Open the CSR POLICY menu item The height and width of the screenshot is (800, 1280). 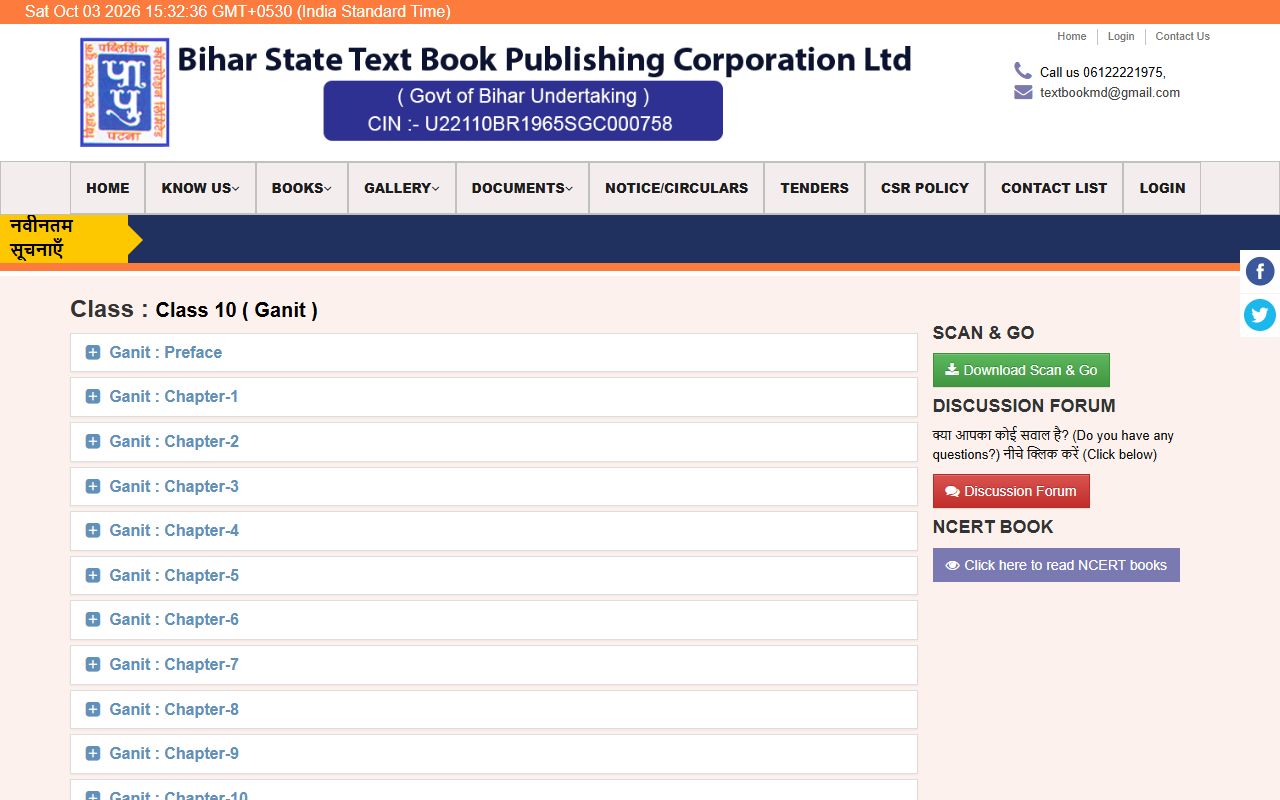pos(924,188)
